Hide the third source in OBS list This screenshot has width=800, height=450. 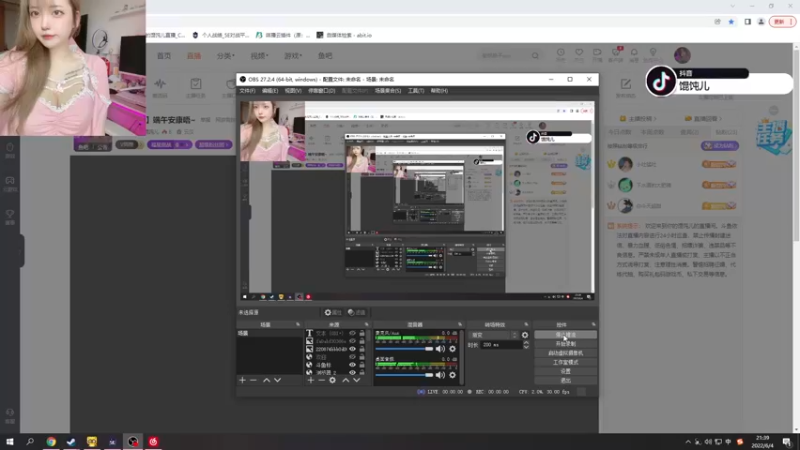click(x=352, y=349)
